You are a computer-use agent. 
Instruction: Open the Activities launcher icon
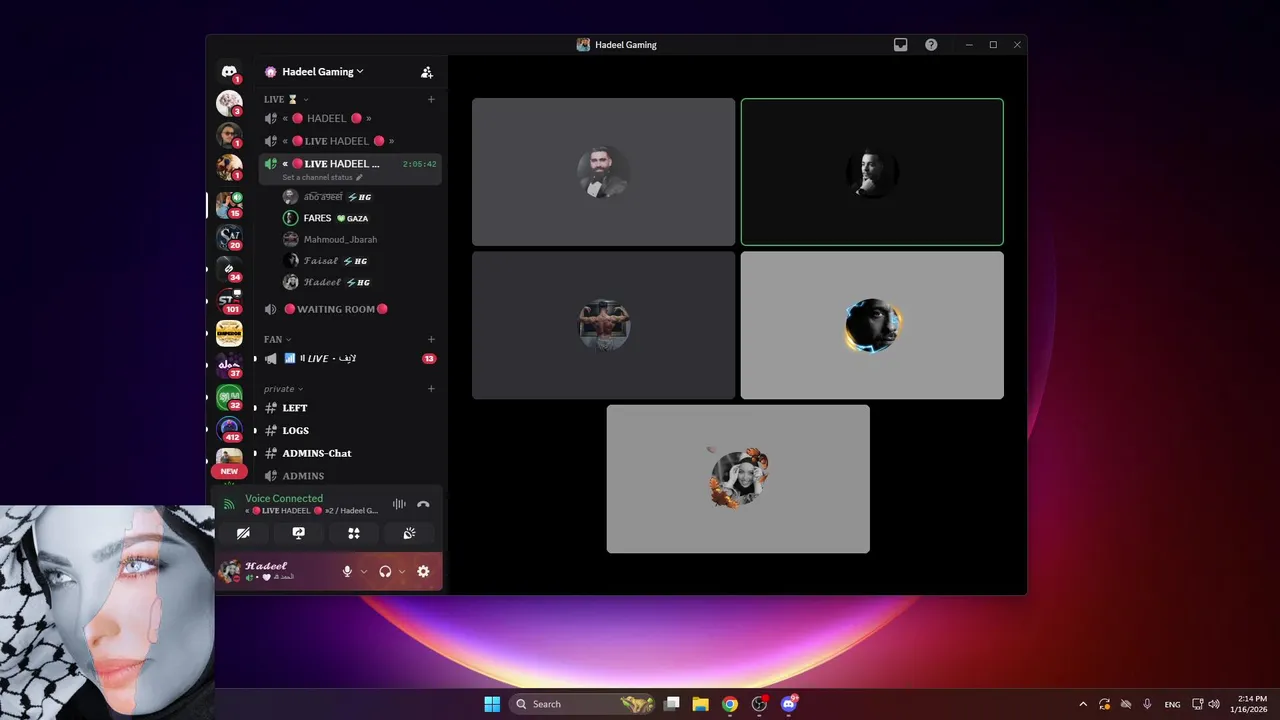tap(353, 534)
